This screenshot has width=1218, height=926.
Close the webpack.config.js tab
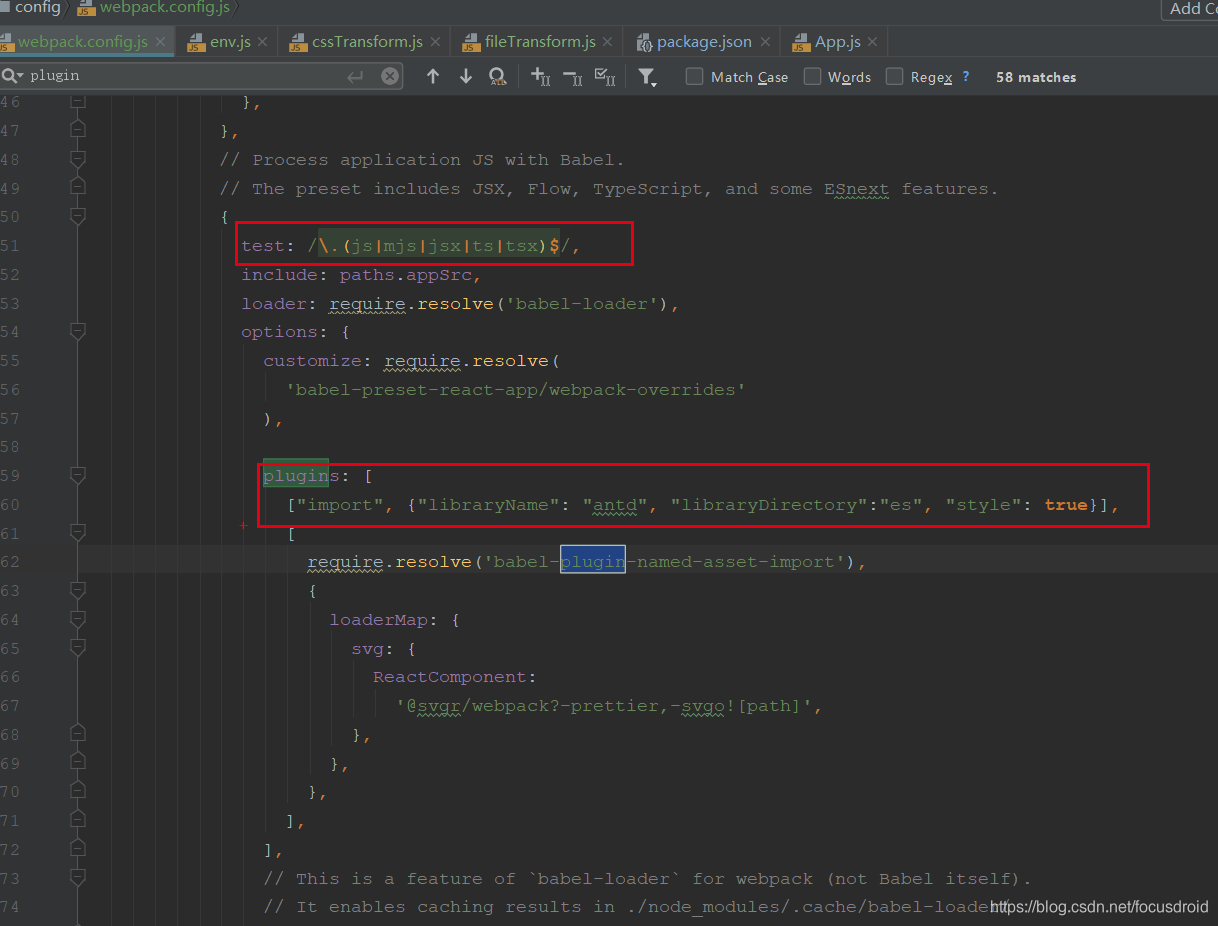[162, 42]
